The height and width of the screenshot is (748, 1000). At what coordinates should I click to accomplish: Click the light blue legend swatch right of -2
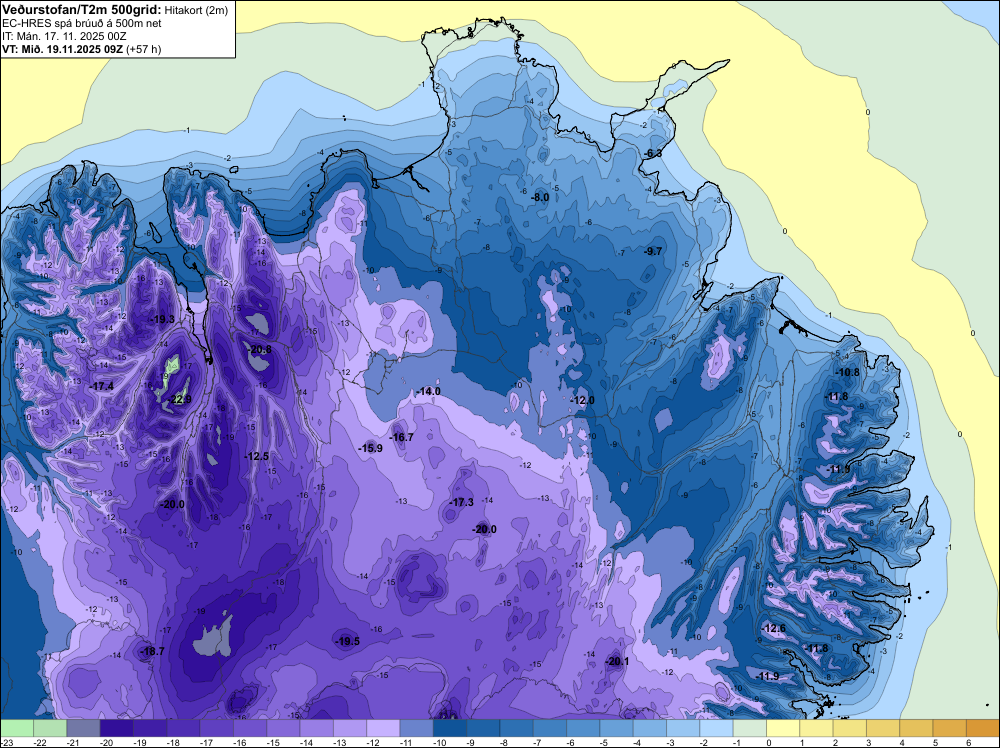coord(716,728)
